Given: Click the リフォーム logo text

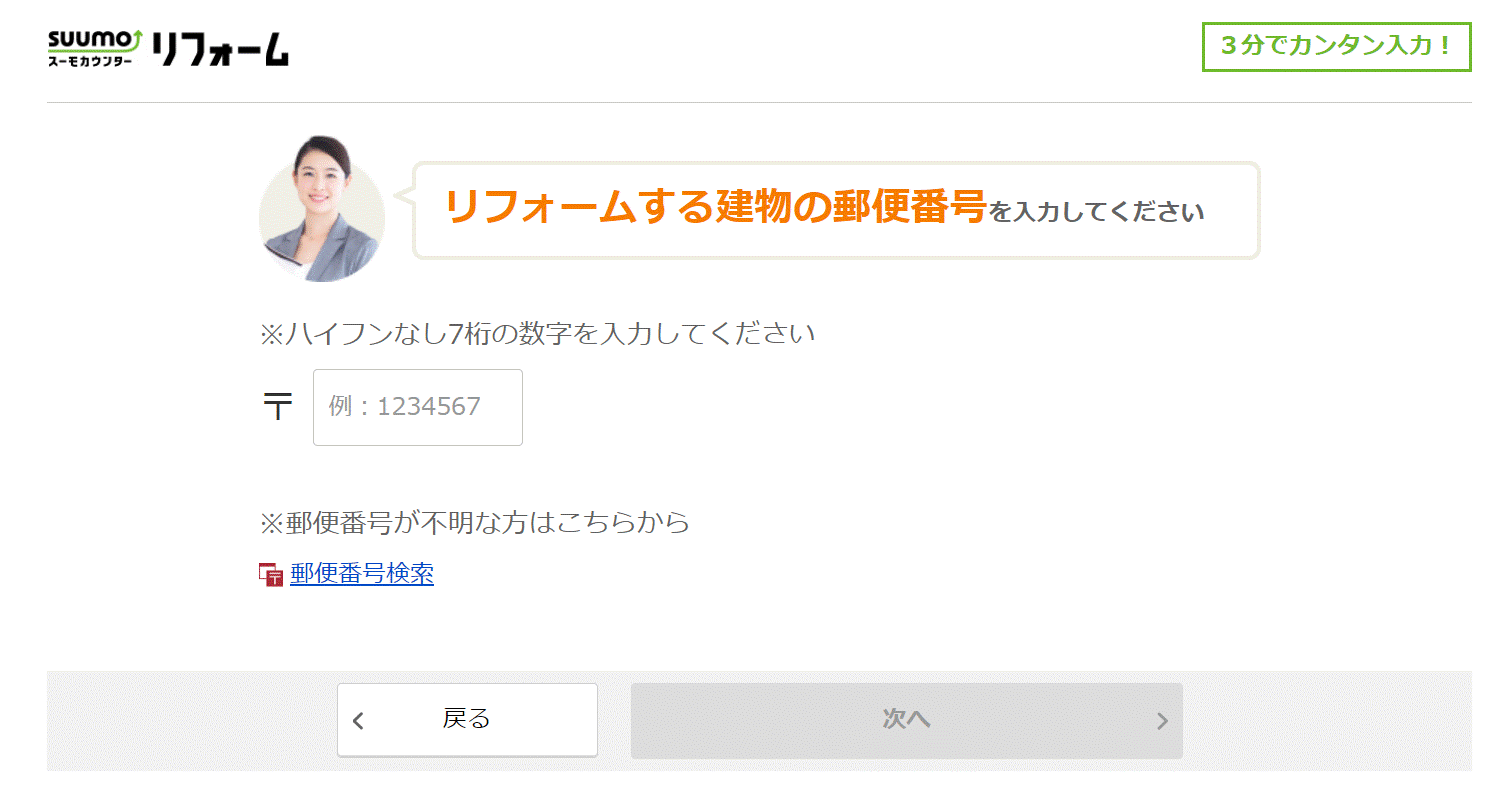Looking at the screenshot, I should coord(221,49).
